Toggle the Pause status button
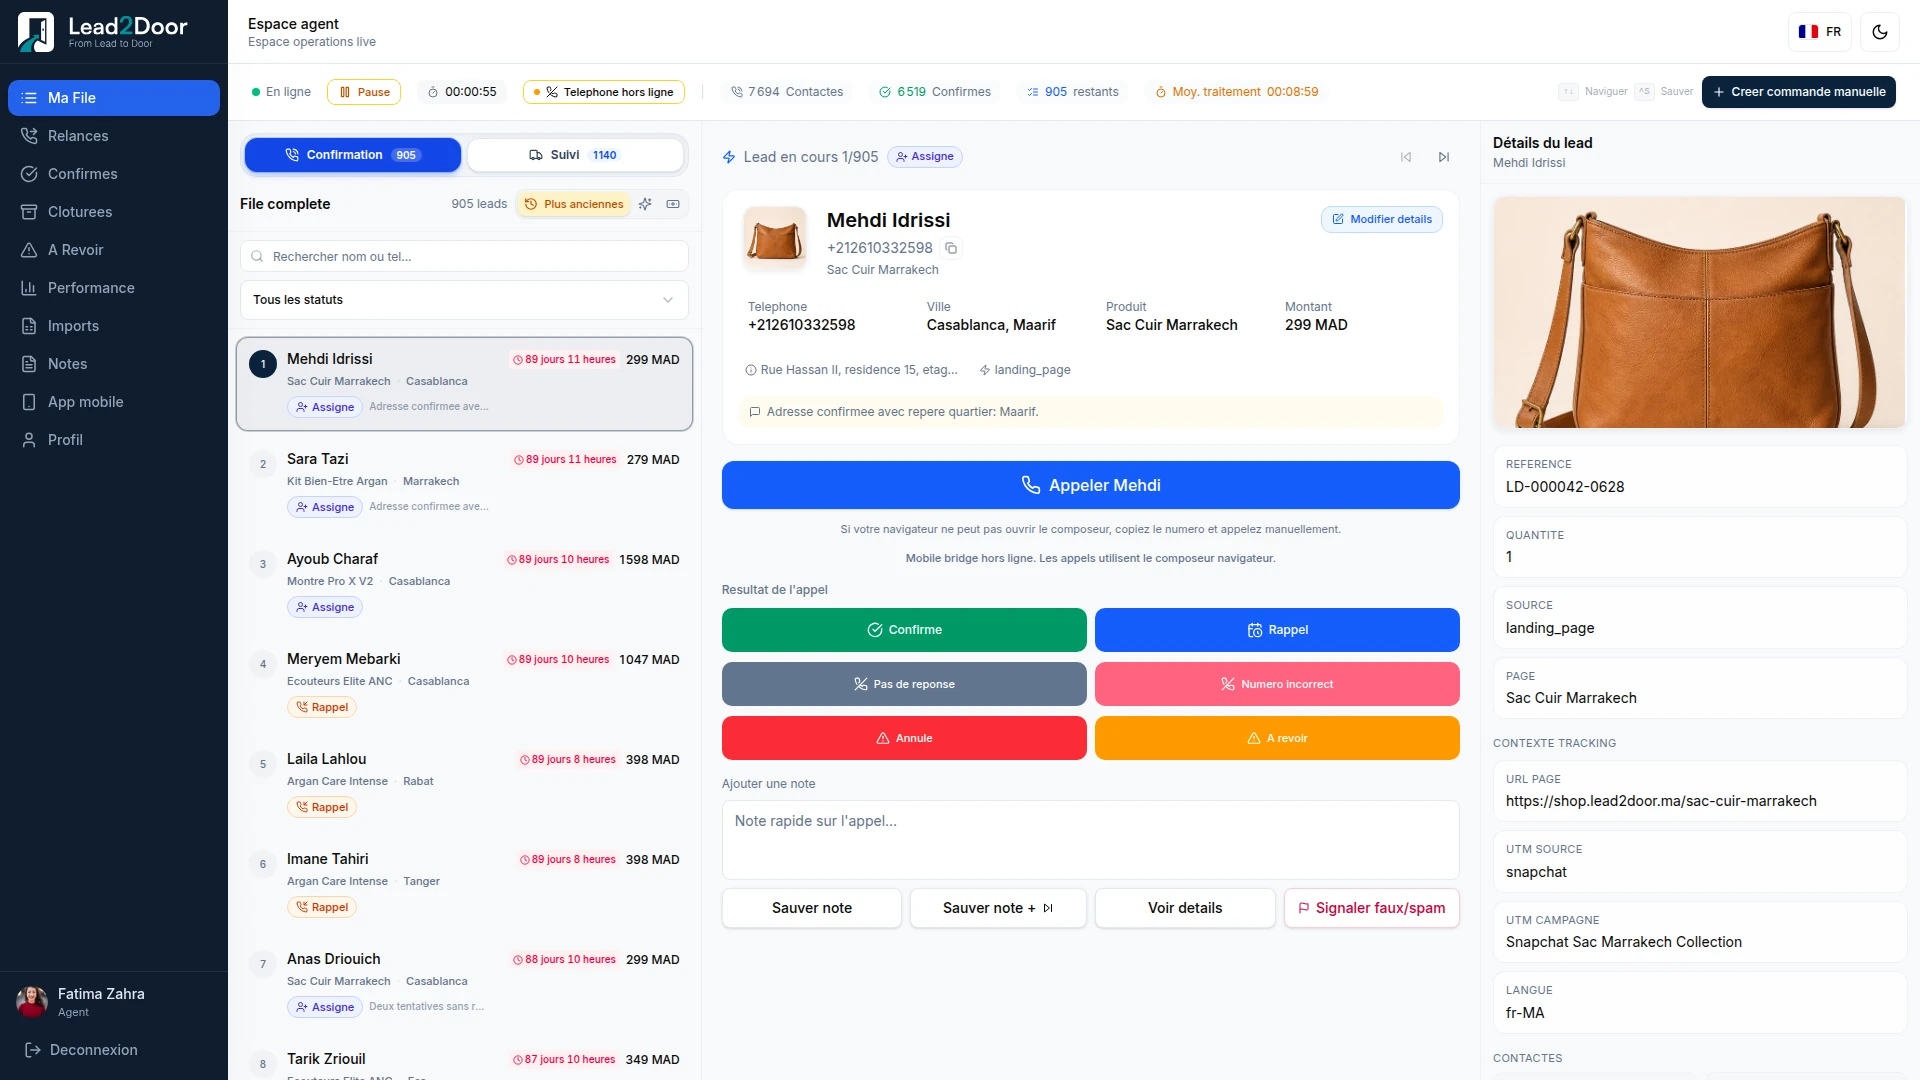 364,92
